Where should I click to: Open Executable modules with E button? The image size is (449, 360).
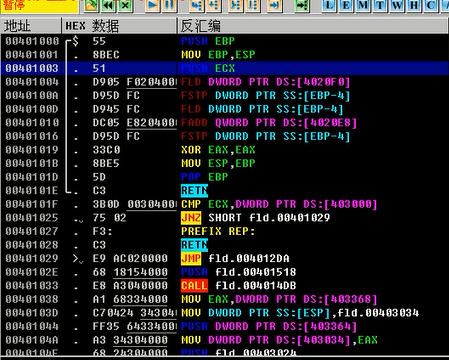pyautogui.click(x=346, y=6)
